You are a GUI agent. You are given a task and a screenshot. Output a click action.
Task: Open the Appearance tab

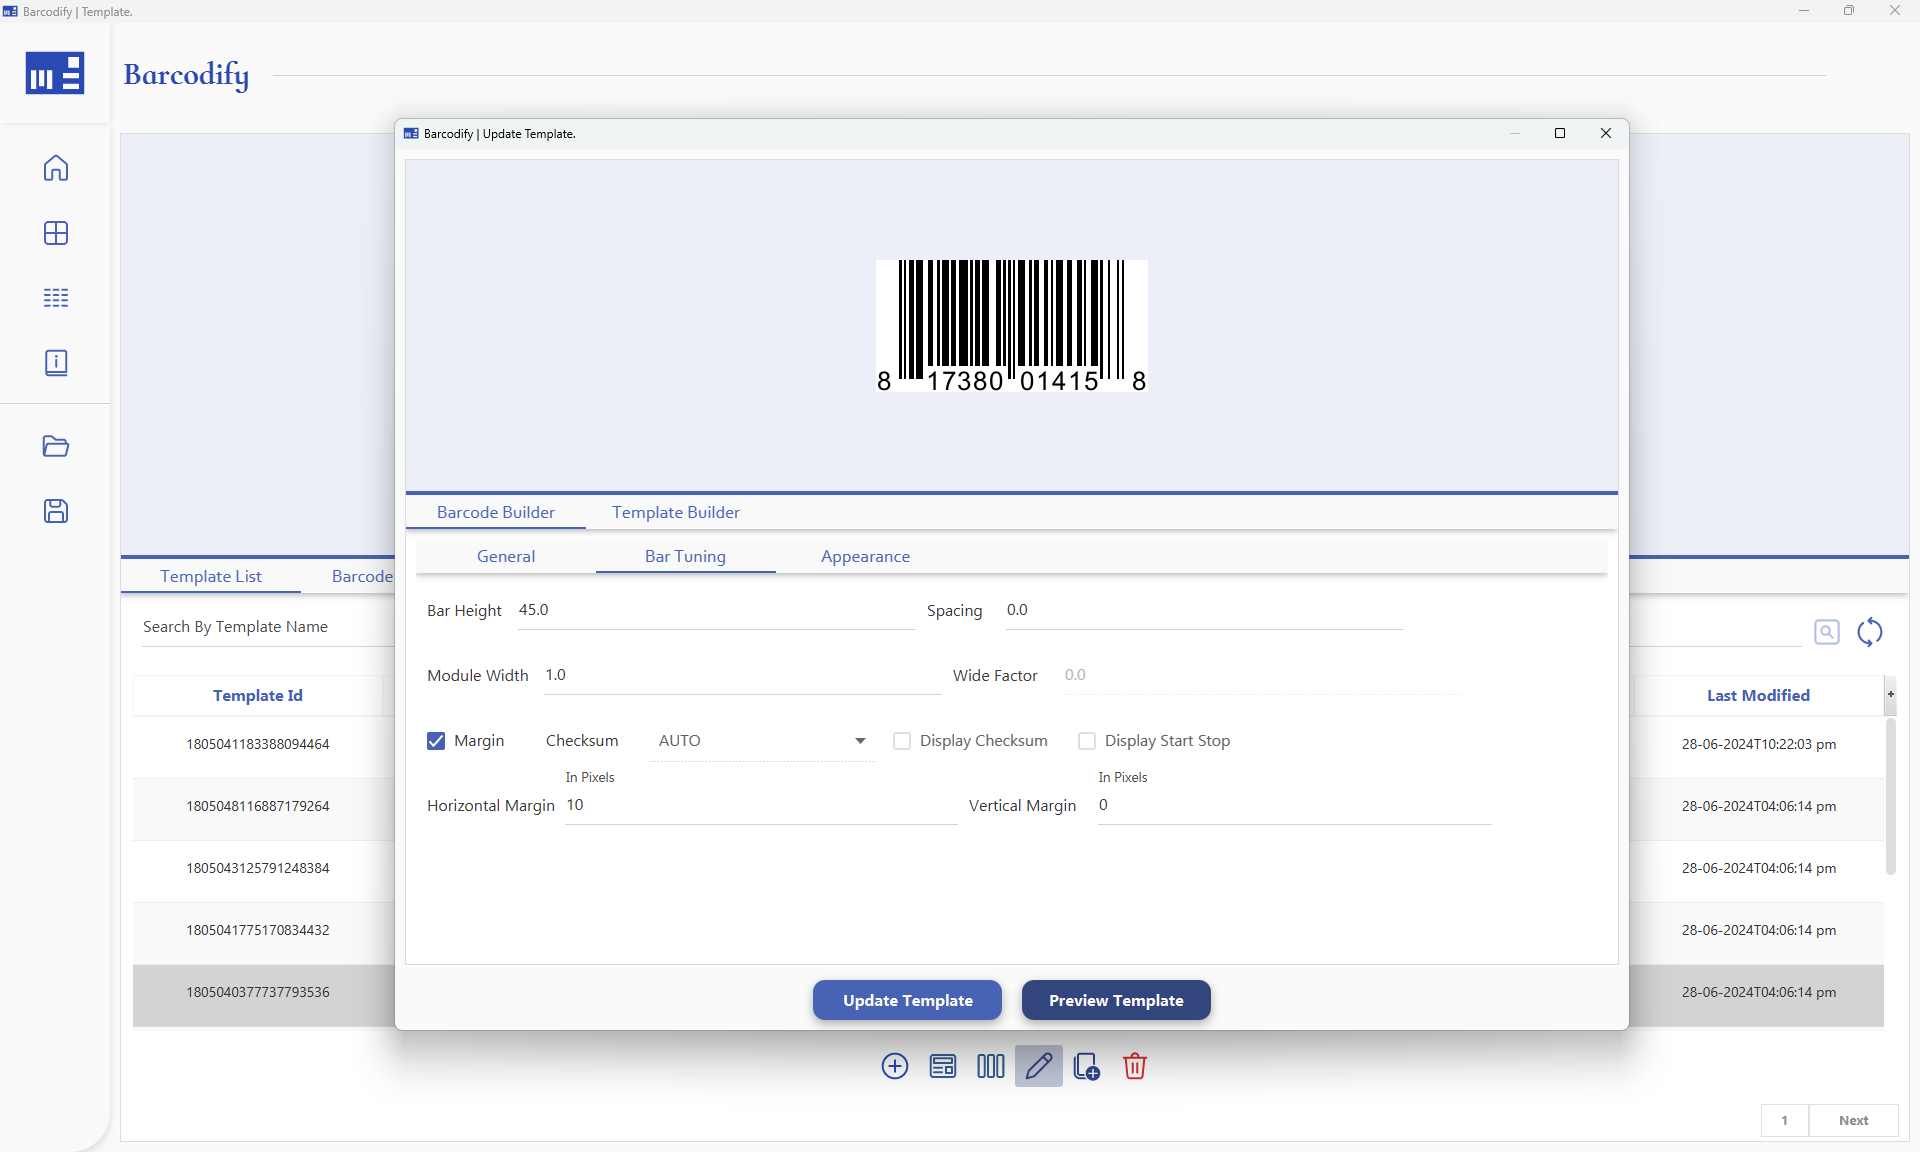pyautogui.click(x=865, y=556)
